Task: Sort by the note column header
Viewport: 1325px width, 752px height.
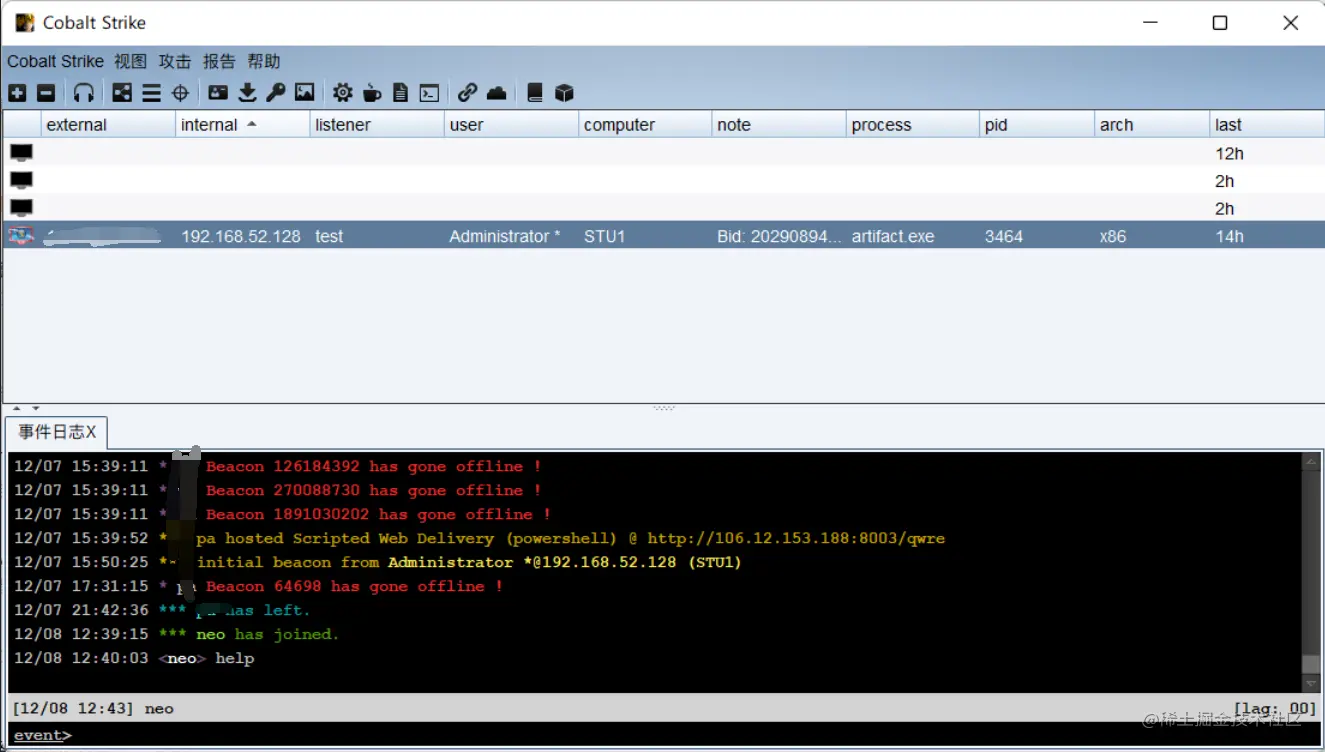Action: coord(779,125)
